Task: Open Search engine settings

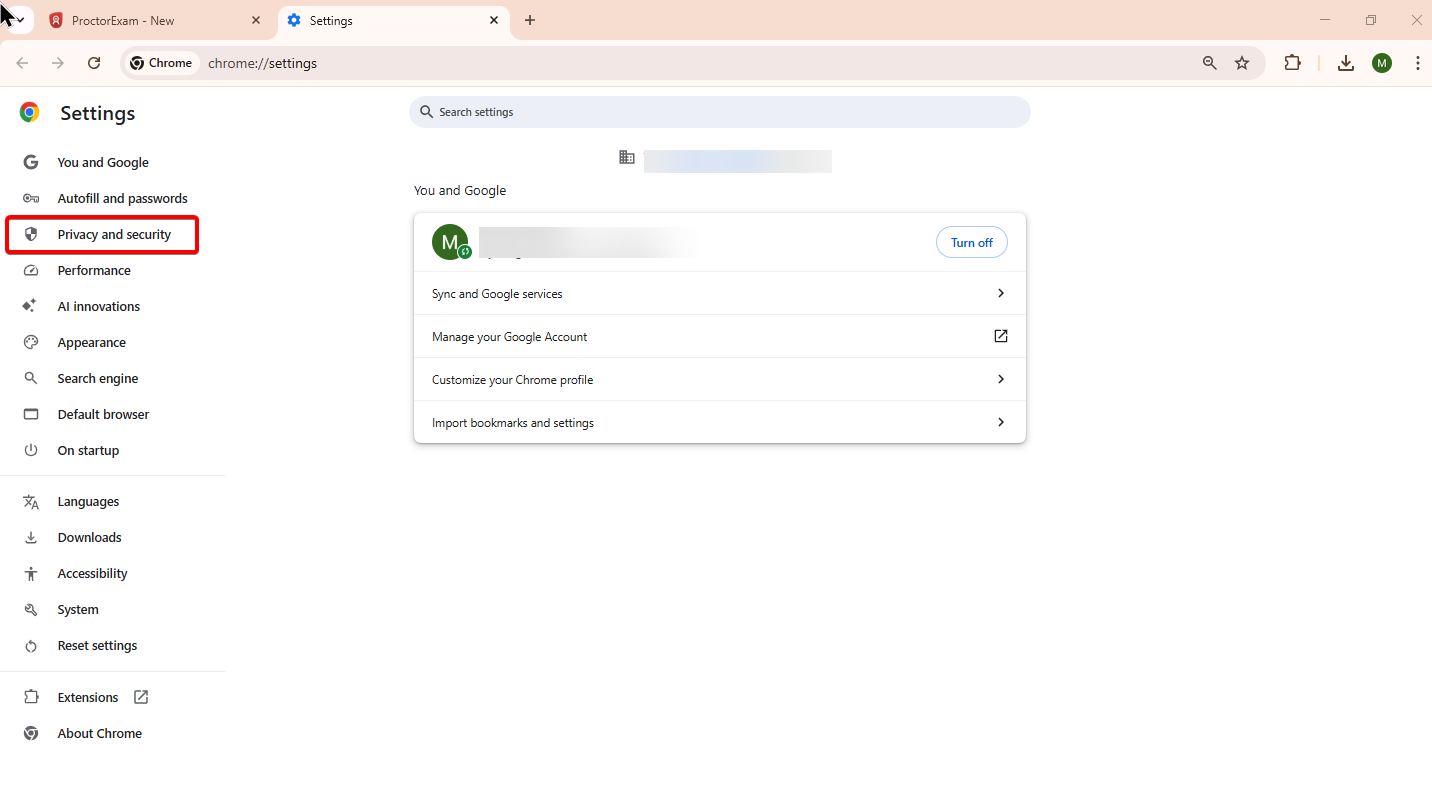Action: tap(98, 378)
